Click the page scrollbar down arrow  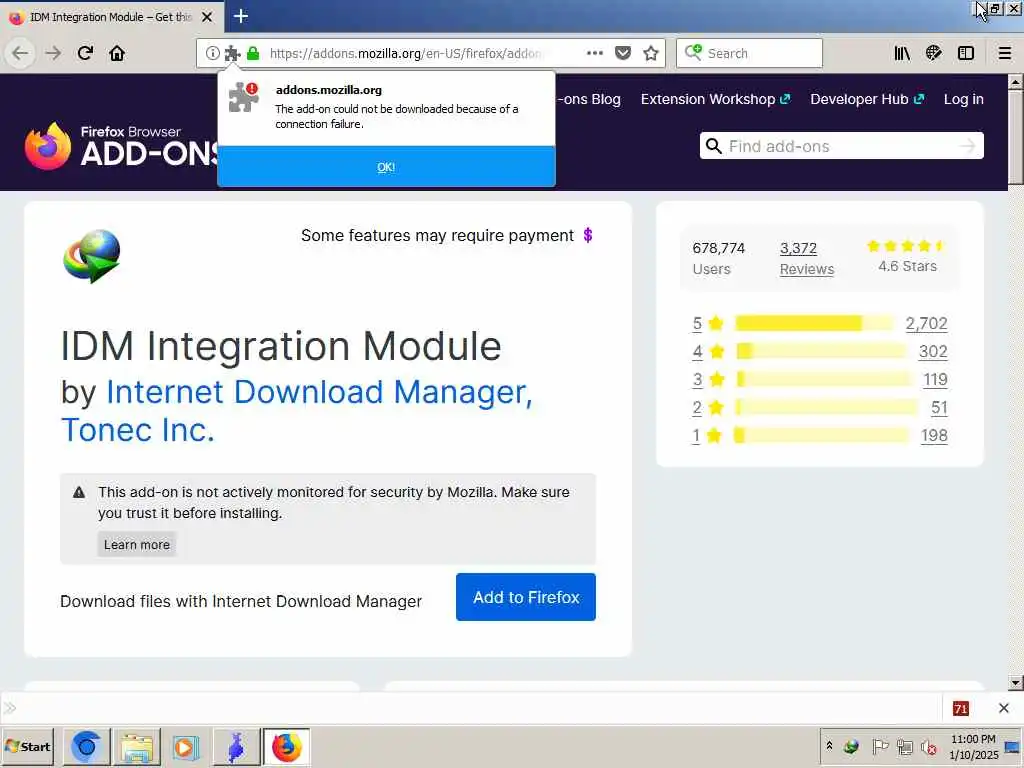[x=1015, y=683]
